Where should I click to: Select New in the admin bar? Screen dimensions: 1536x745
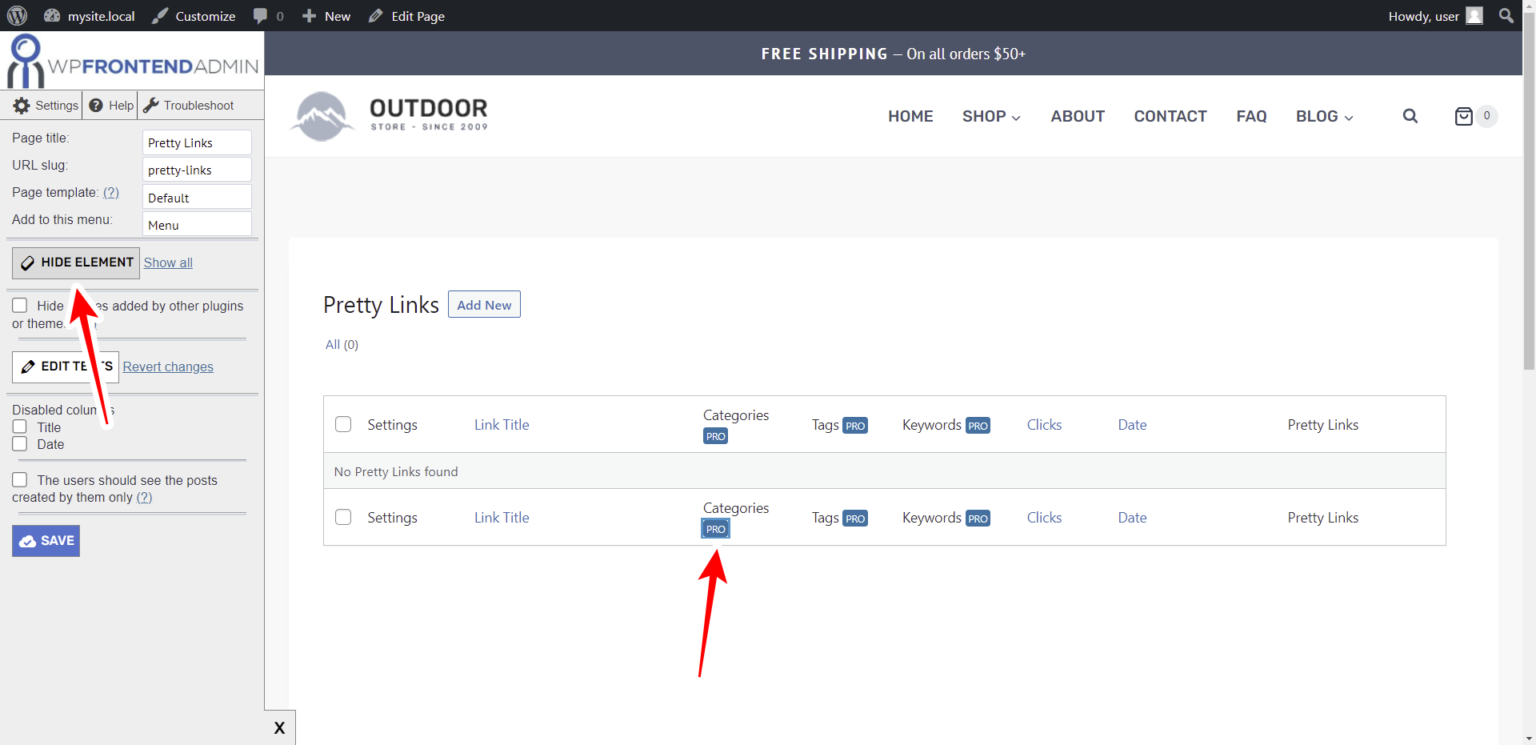click(x=325, y=15)
